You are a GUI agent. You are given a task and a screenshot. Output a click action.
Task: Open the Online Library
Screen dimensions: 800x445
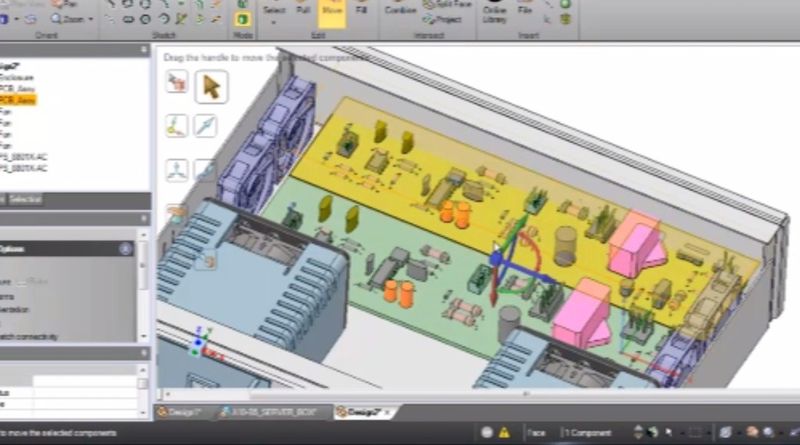[x=494, y=13]
